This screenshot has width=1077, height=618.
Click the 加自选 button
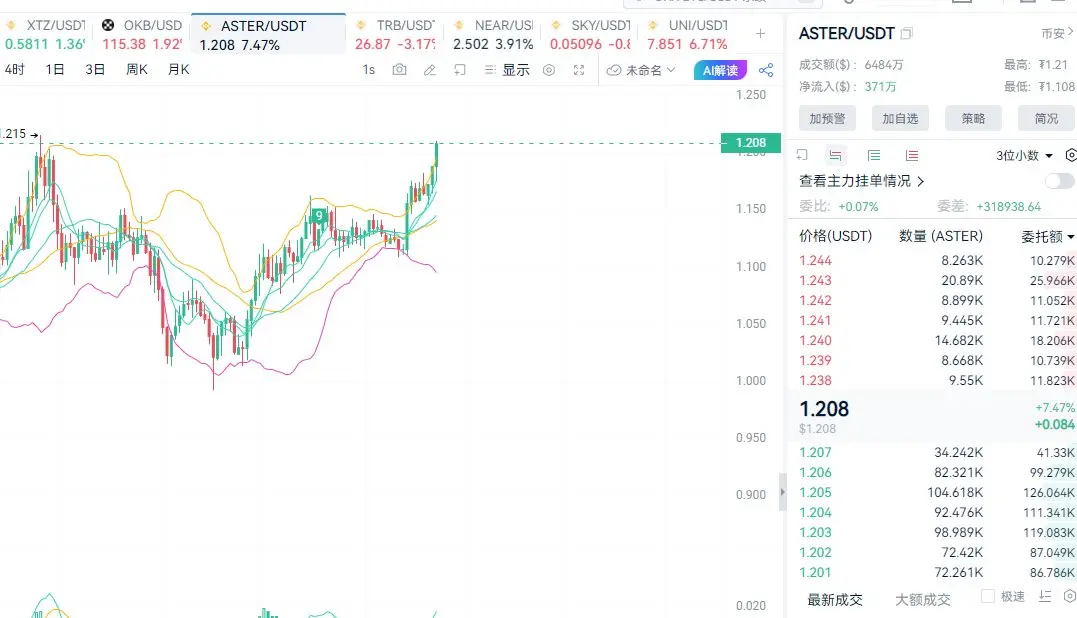pos(900,118)
